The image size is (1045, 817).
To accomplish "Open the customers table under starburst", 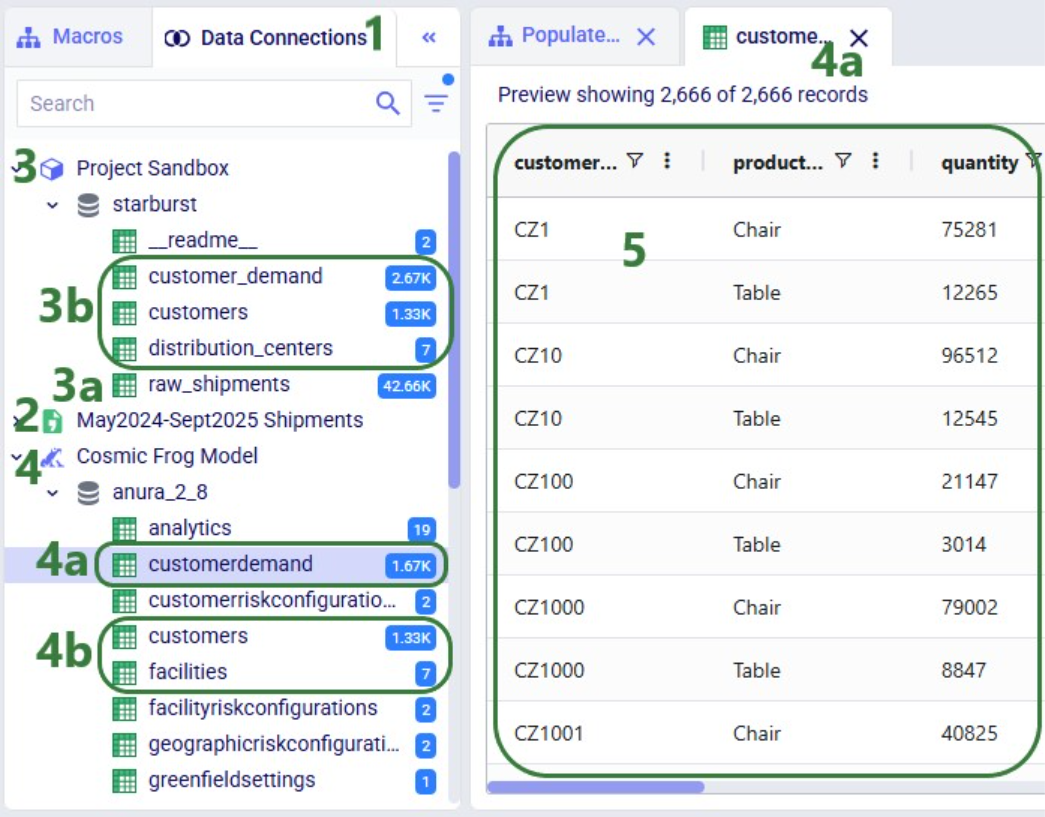I will [198, 312].
